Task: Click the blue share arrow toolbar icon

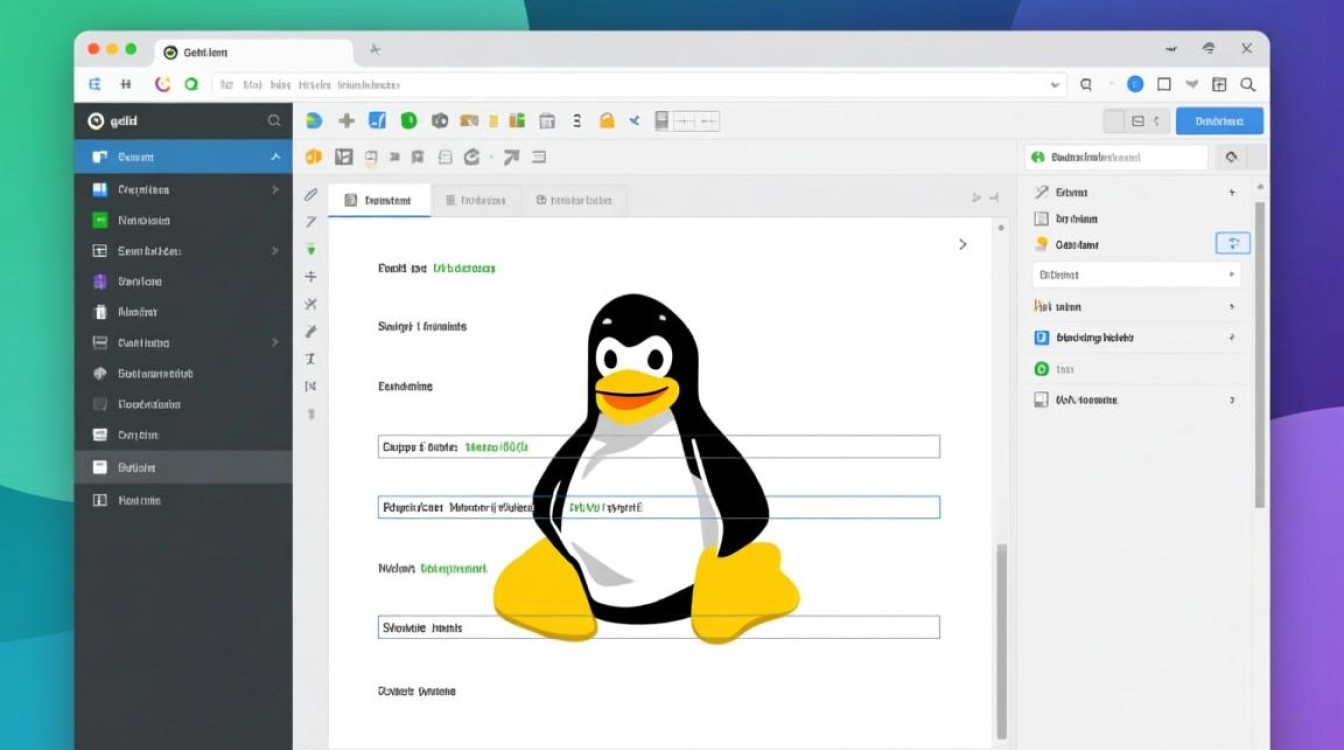Action: coord(635,120)
